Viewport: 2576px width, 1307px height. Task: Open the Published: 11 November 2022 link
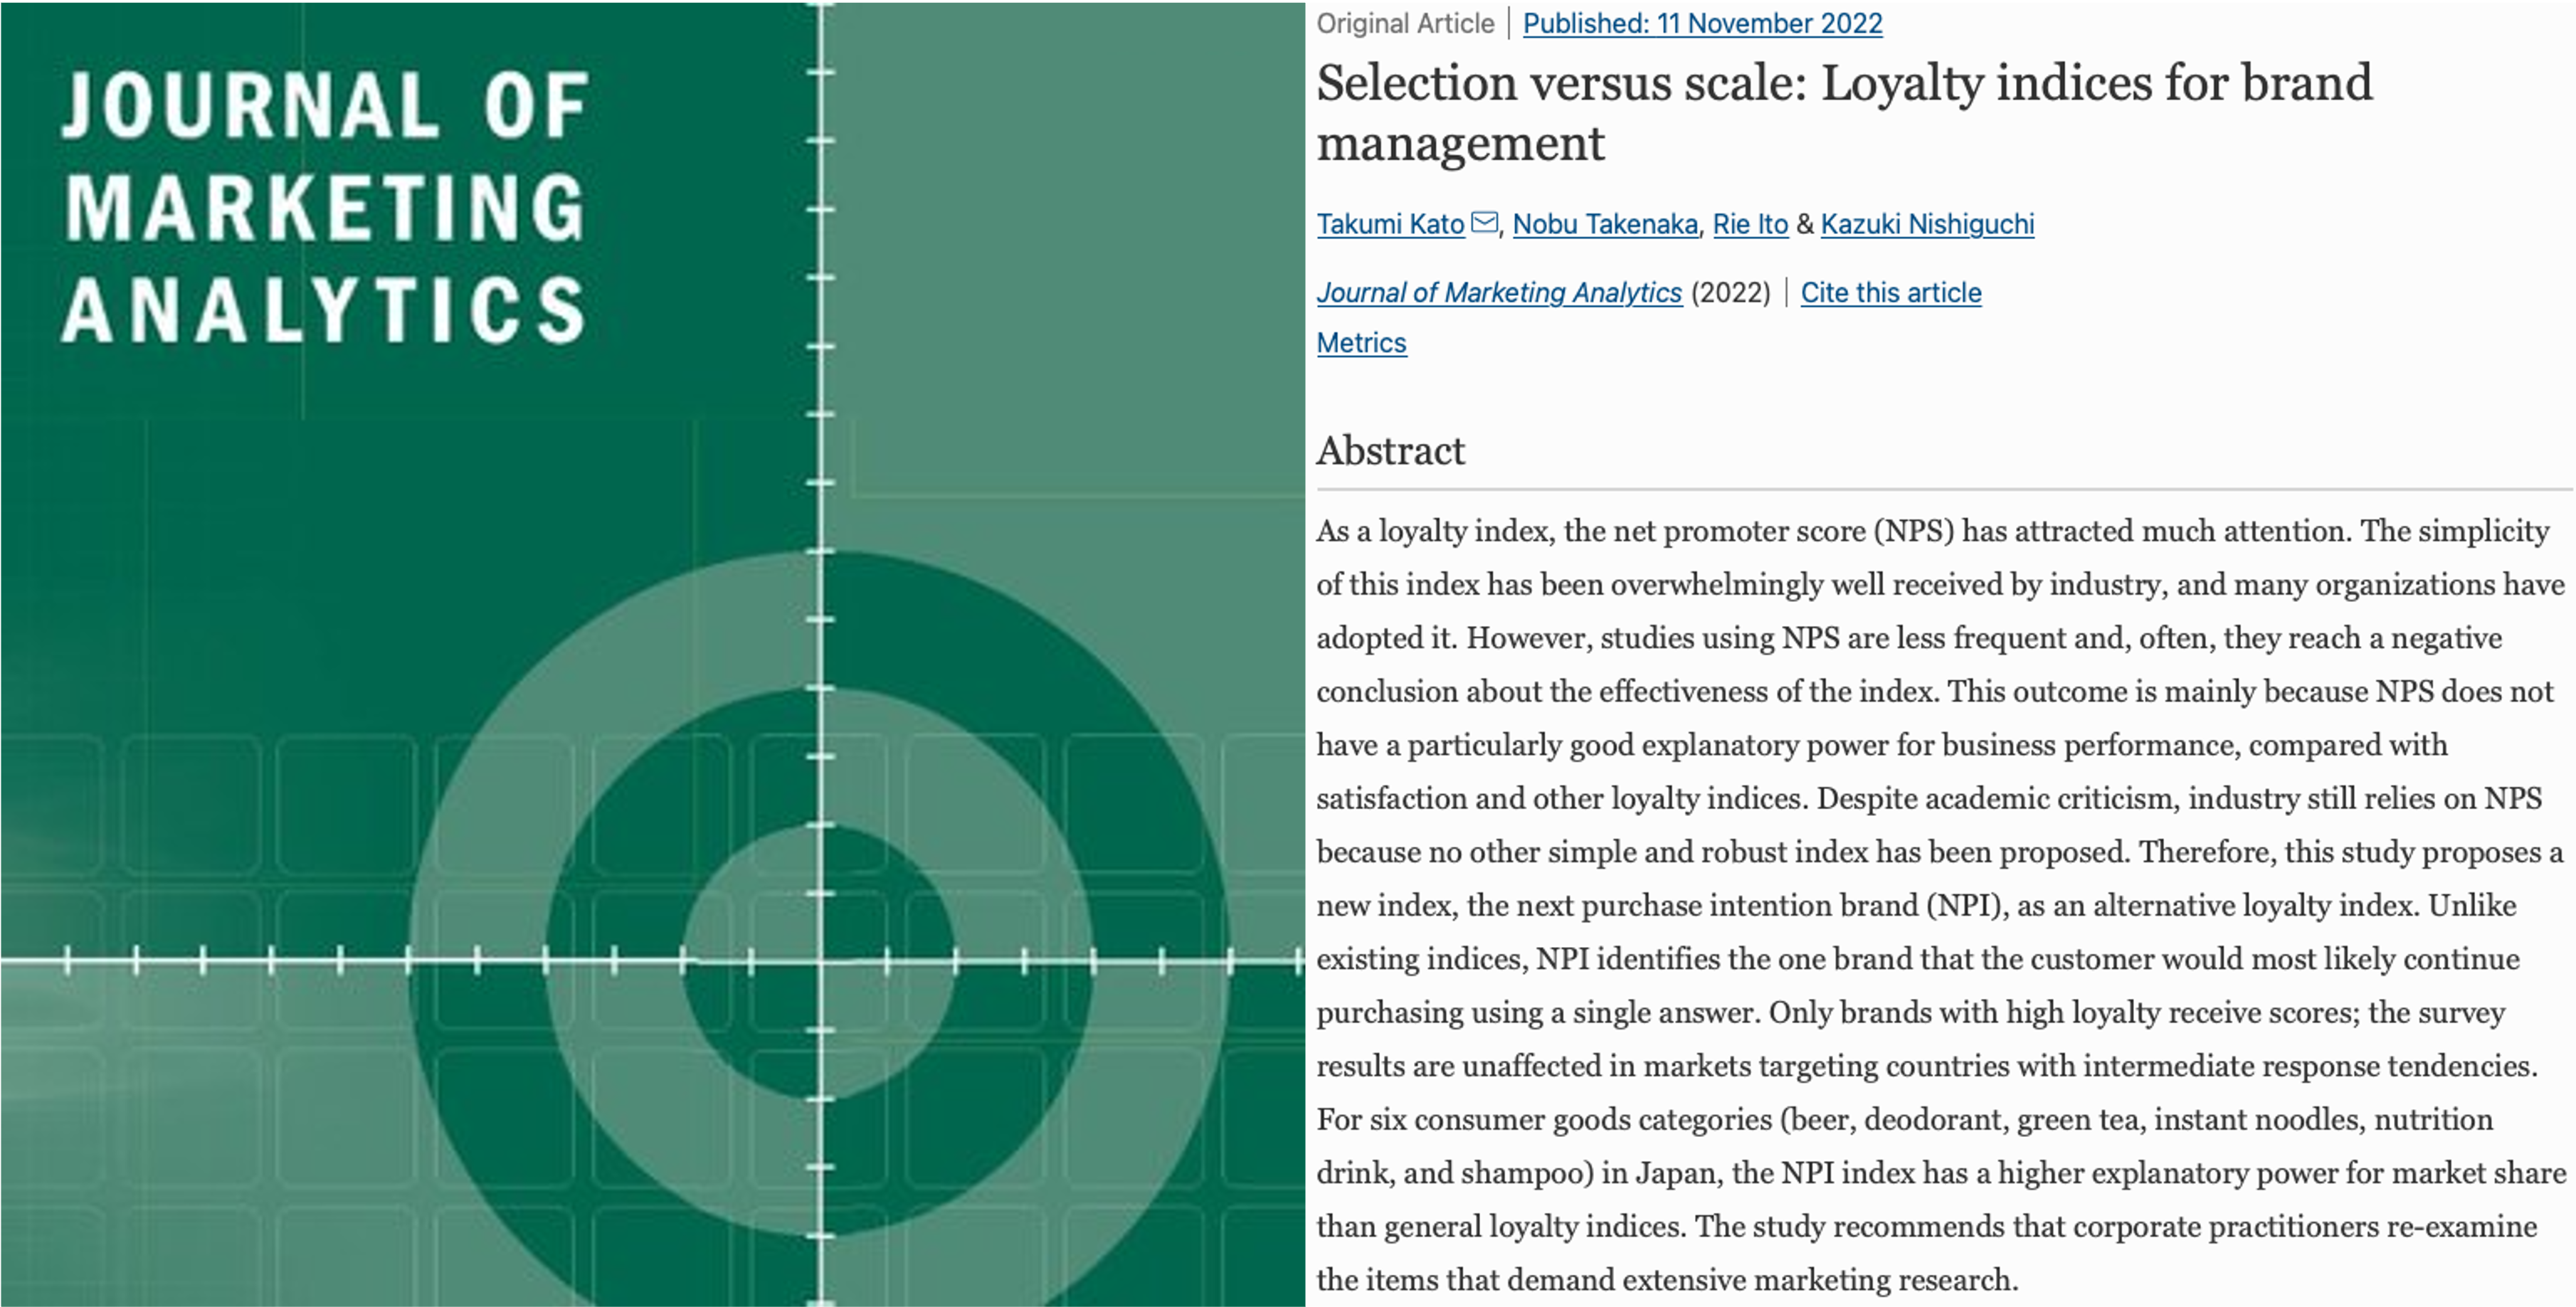(x=1702, y=23)
